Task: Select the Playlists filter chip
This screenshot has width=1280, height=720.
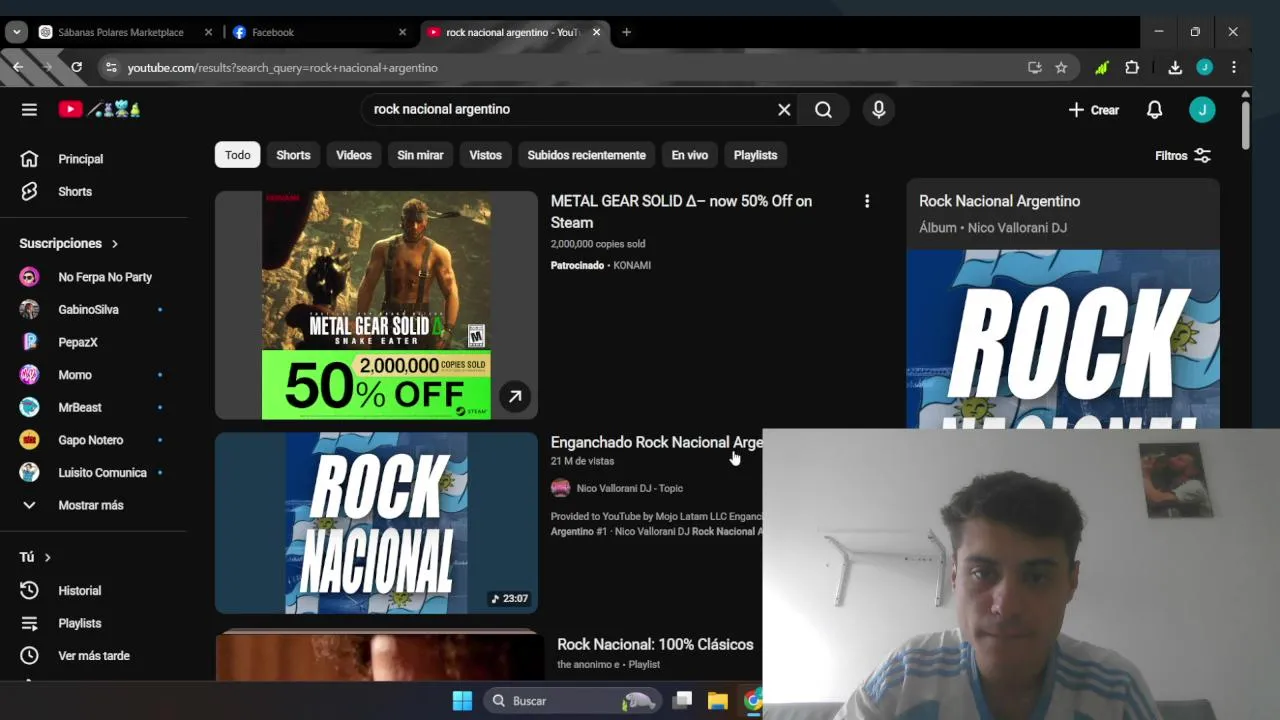Action: click(755, 155)
